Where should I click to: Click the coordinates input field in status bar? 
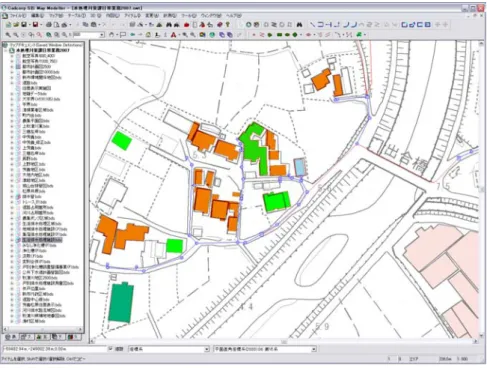pos(54,349)
